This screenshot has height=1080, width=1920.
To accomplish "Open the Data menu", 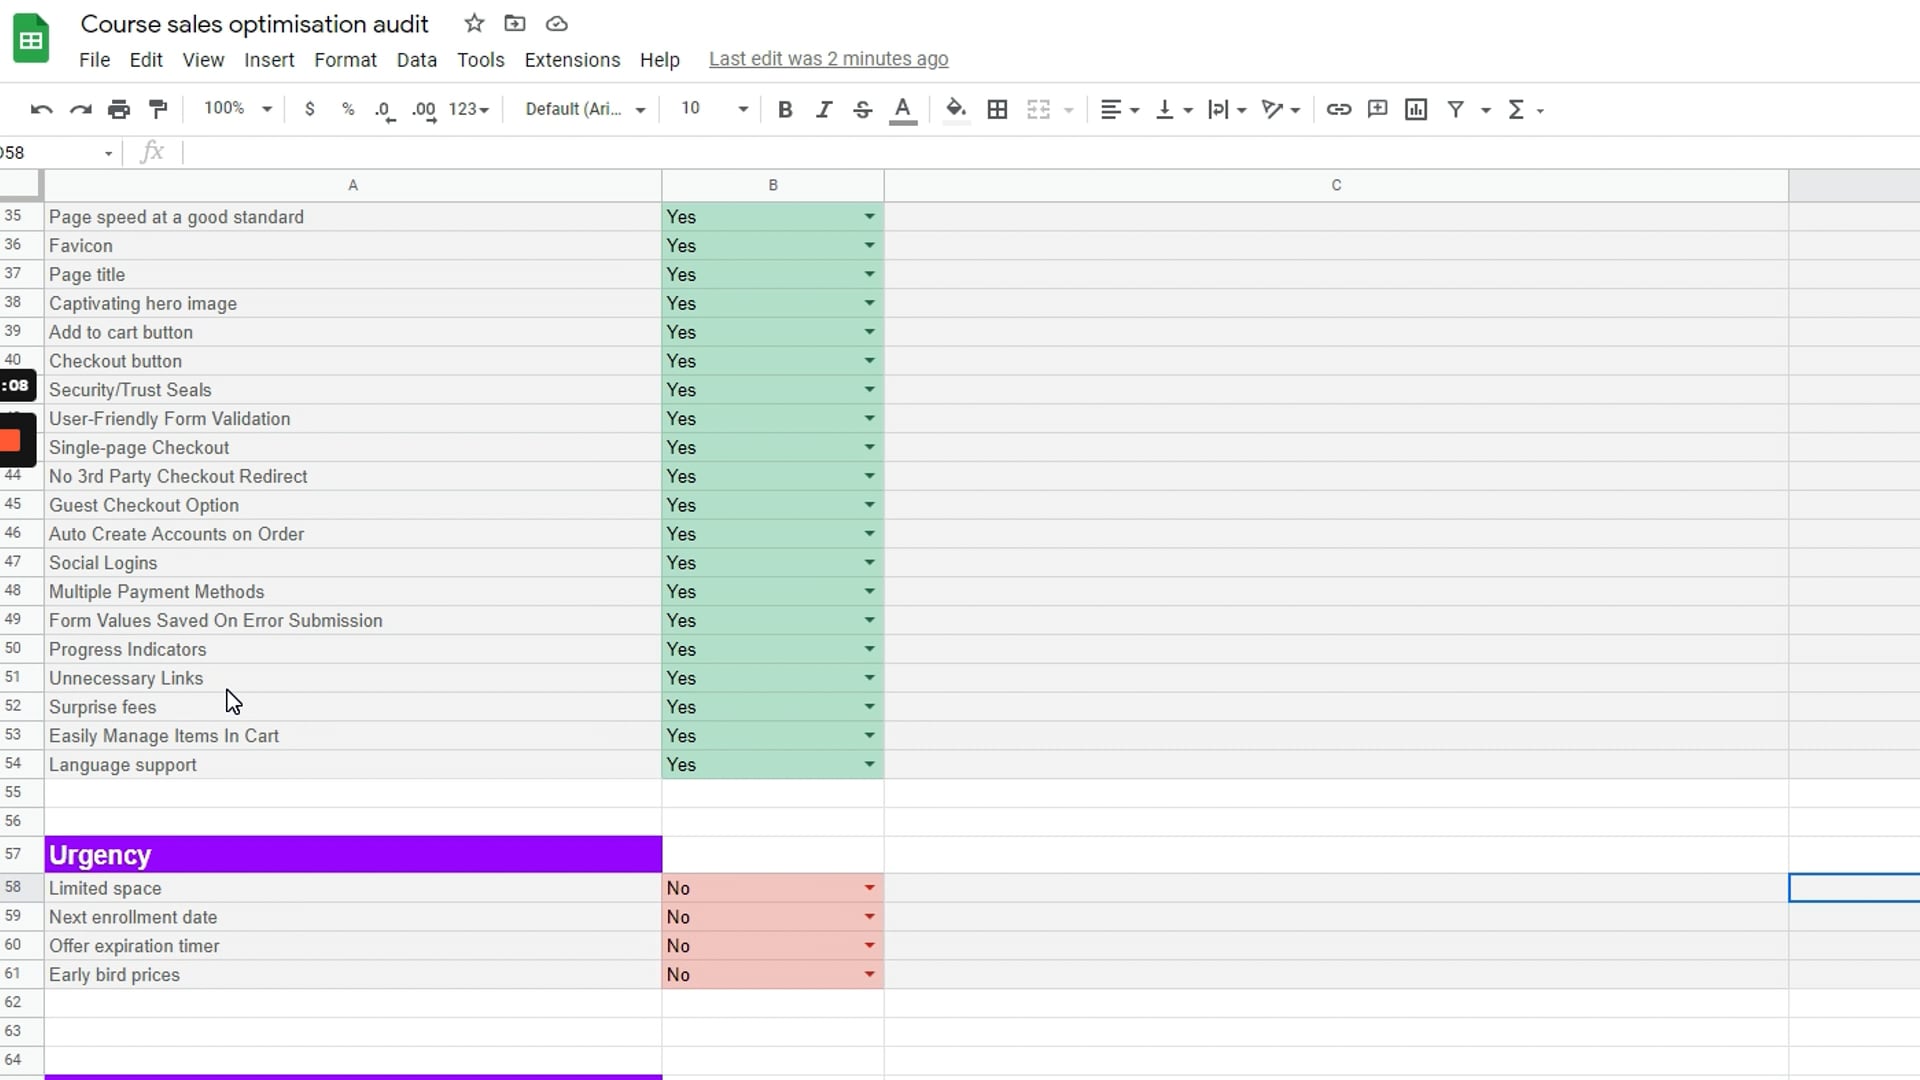I will coord(416,60).
